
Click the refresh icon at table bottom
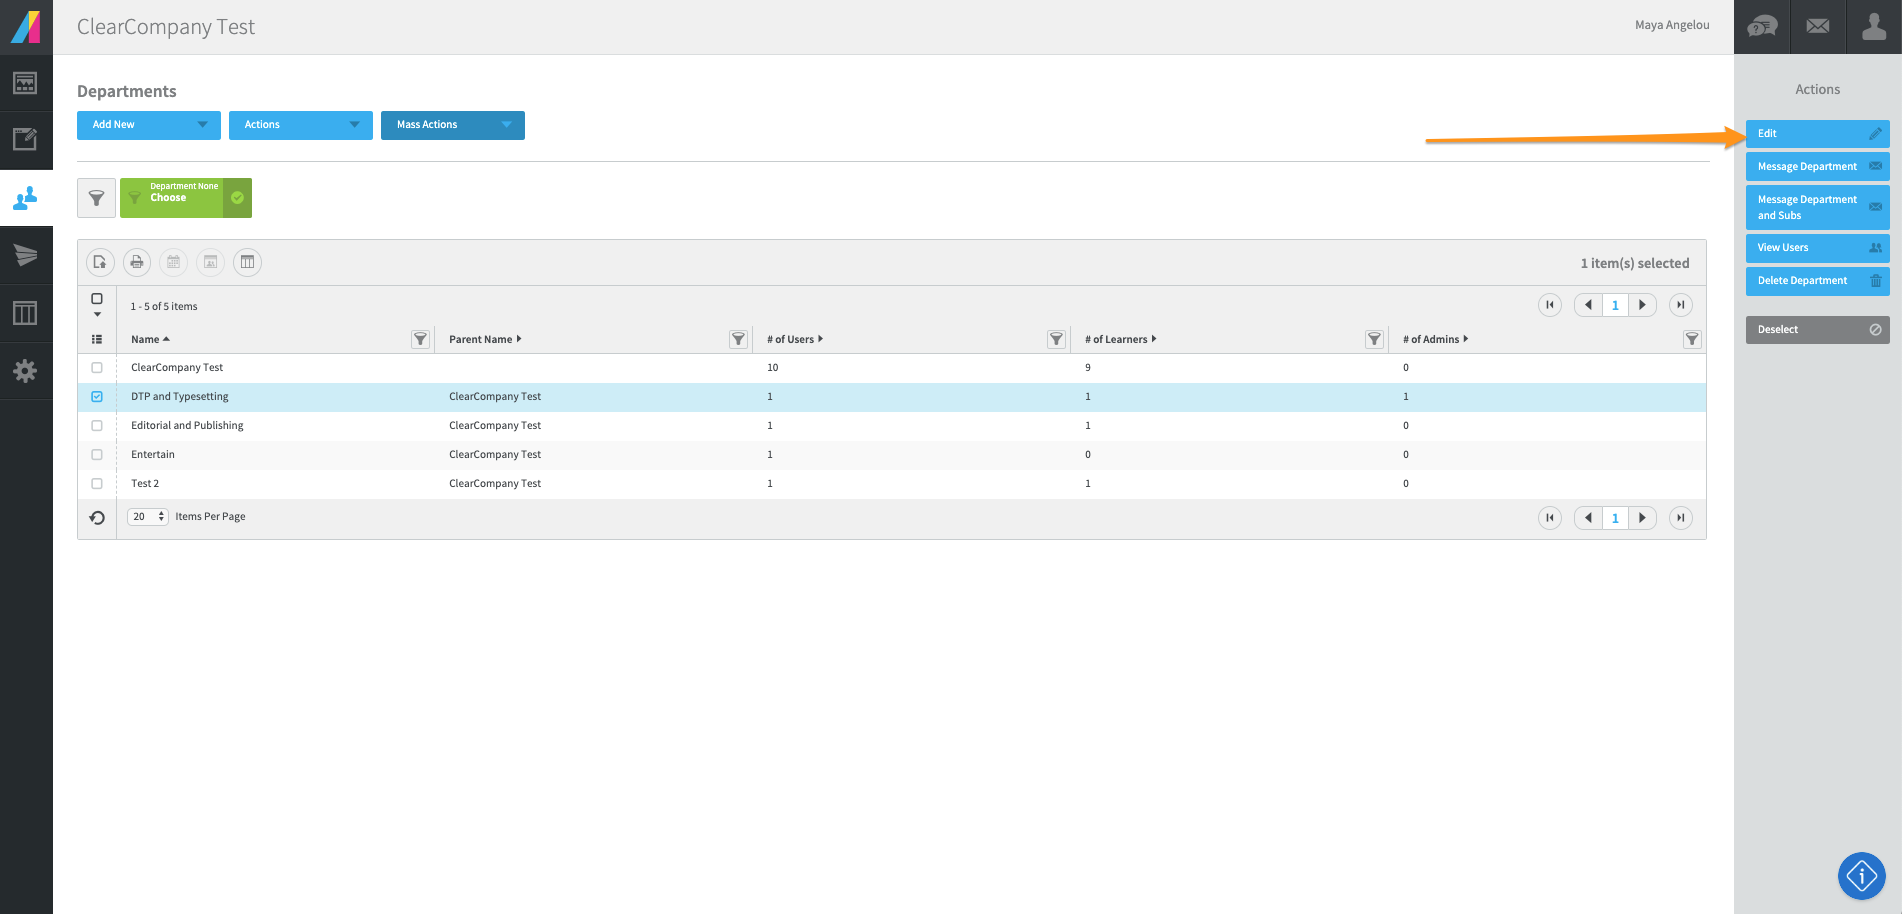(97, 518)
